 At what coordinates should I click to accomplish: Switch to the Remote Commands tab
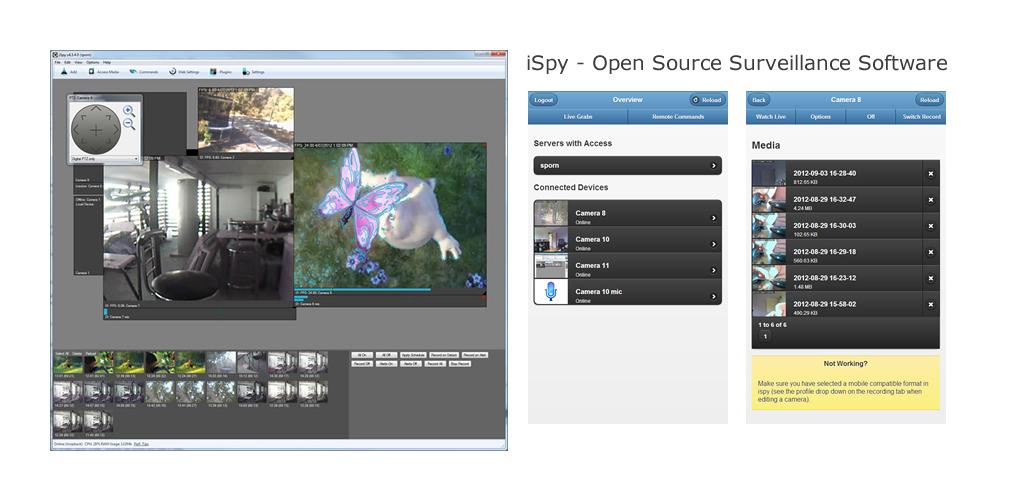pos(678,117)
